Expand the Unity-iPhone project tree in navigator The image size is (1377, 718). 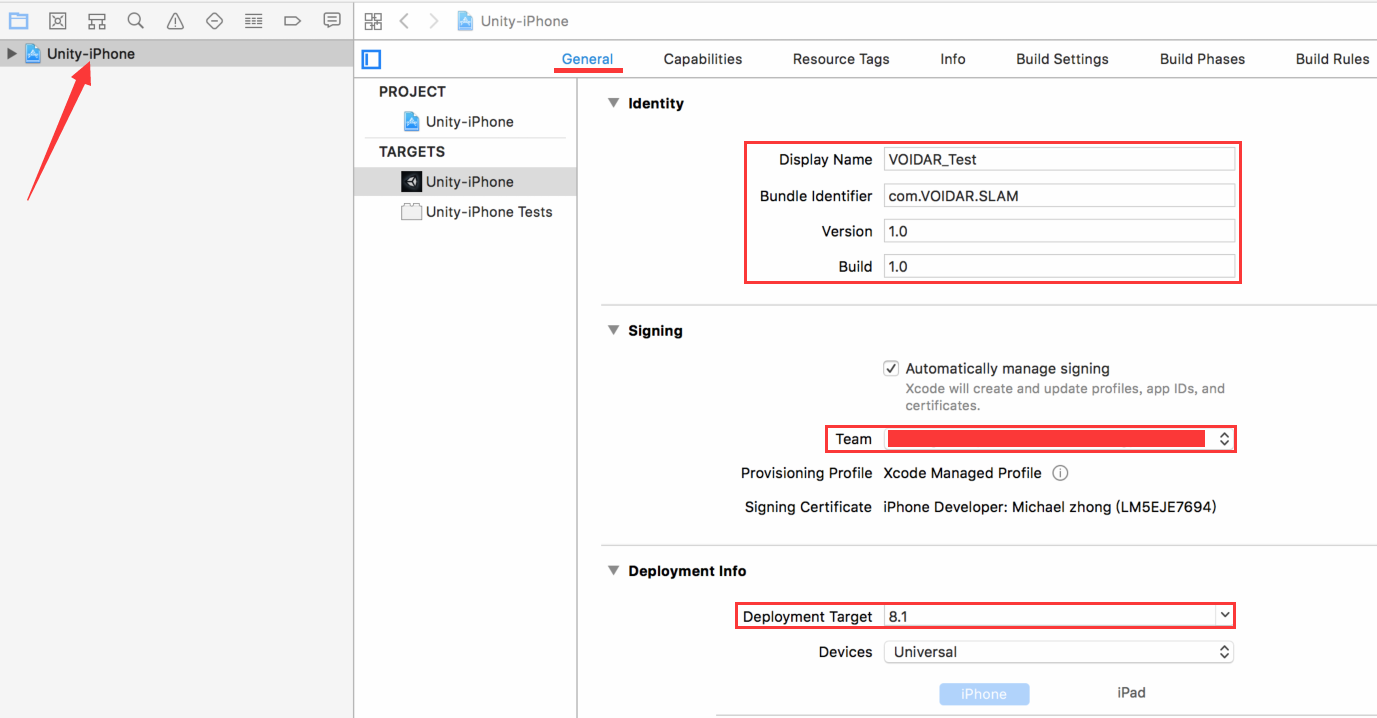[12, 54]
